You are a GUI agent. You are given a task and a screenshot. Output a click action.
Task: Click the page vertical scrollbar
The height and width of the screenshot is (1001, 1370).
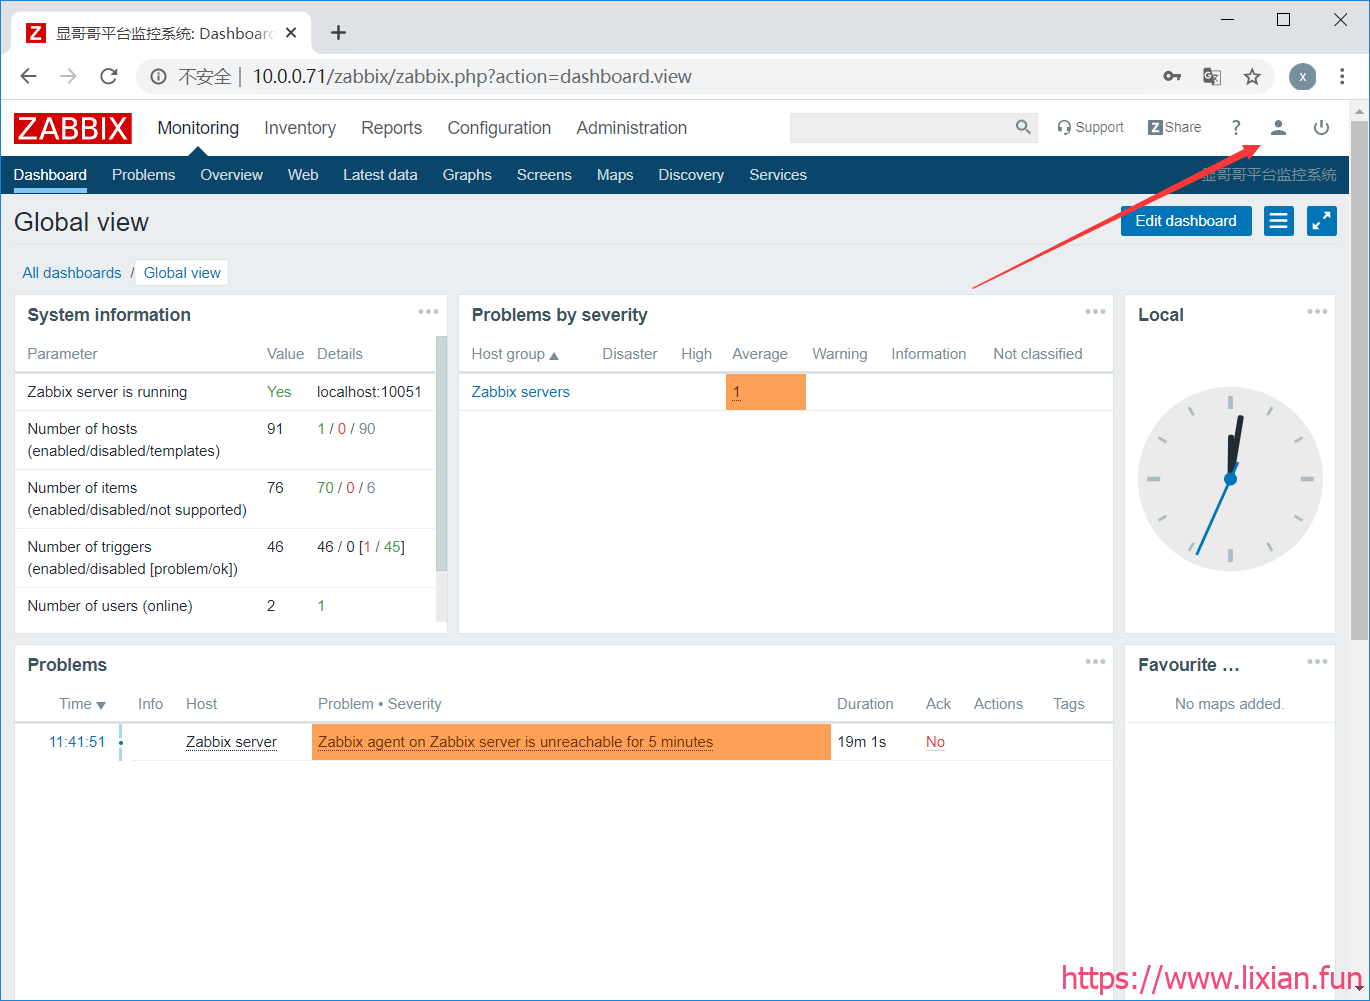pyautogui.click(x=1359, y=380)
